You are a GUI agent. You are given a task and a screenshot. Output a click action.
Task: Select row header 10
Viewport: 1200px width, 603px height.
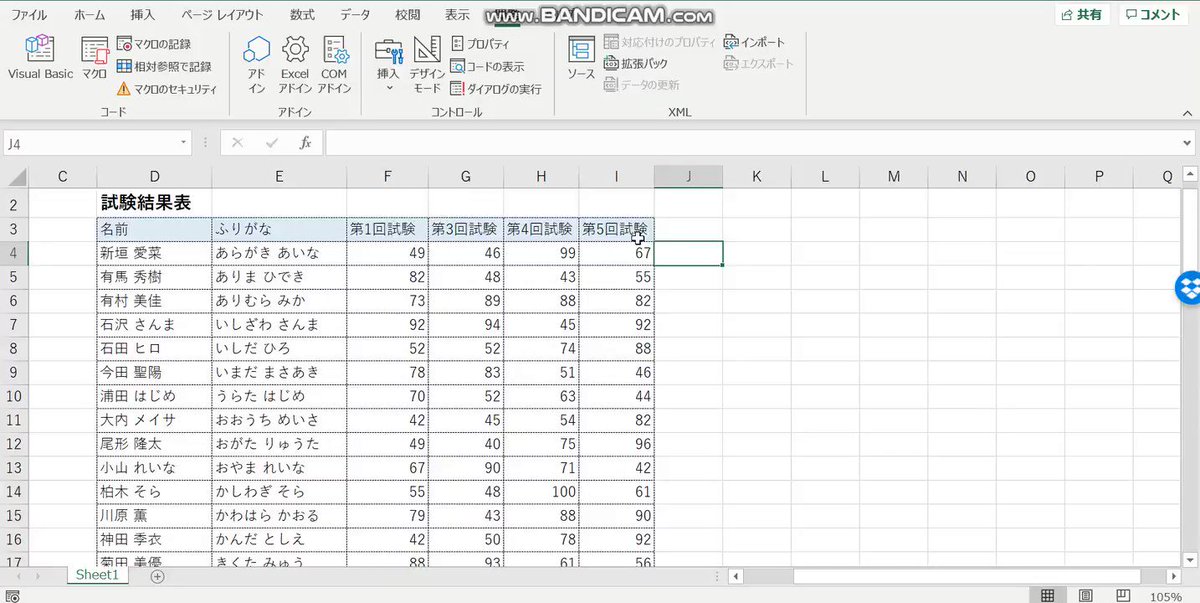14,396
